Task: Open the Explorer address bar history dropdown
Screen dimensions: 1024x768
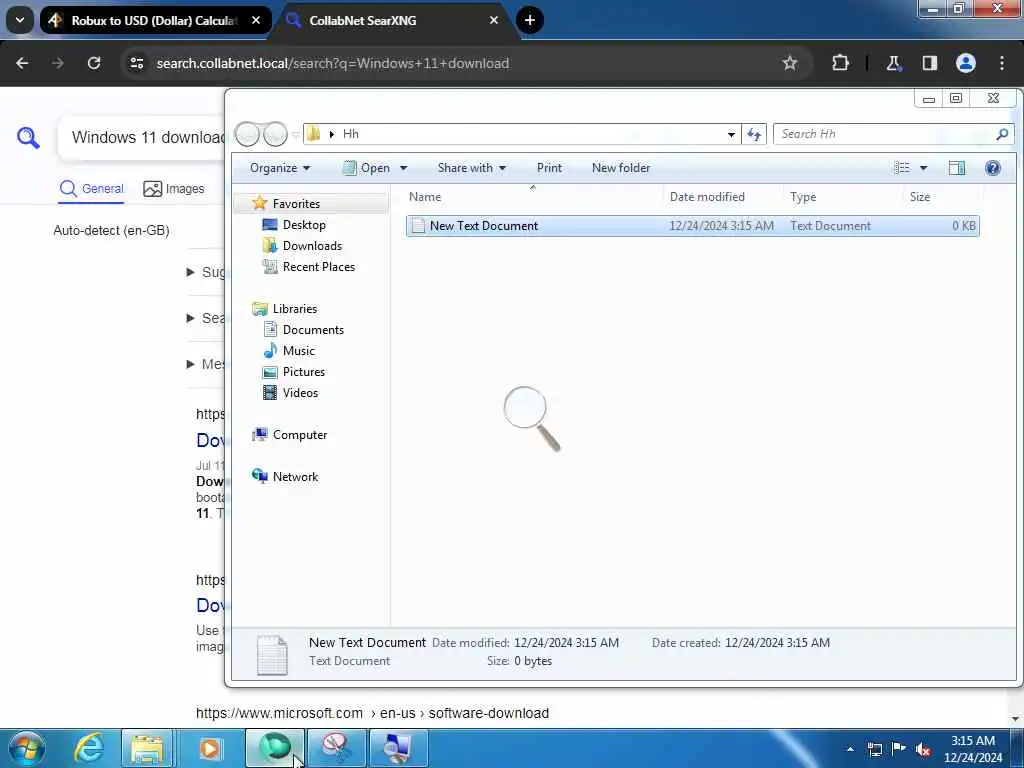Action: (731, 135)
